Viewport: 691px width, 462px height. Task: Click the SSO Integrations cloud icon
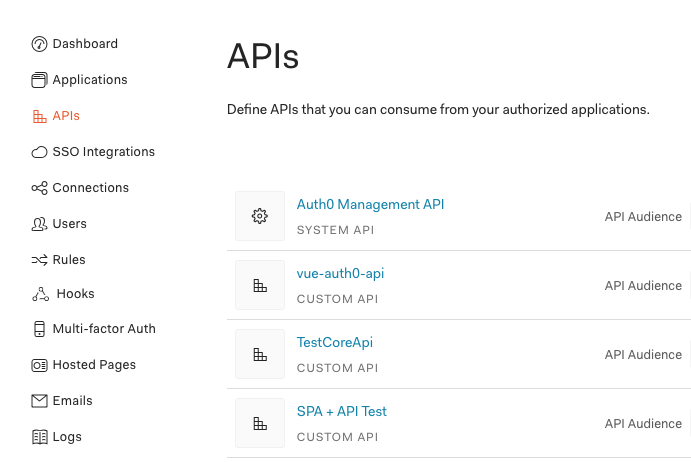click(x=39, y=152)
